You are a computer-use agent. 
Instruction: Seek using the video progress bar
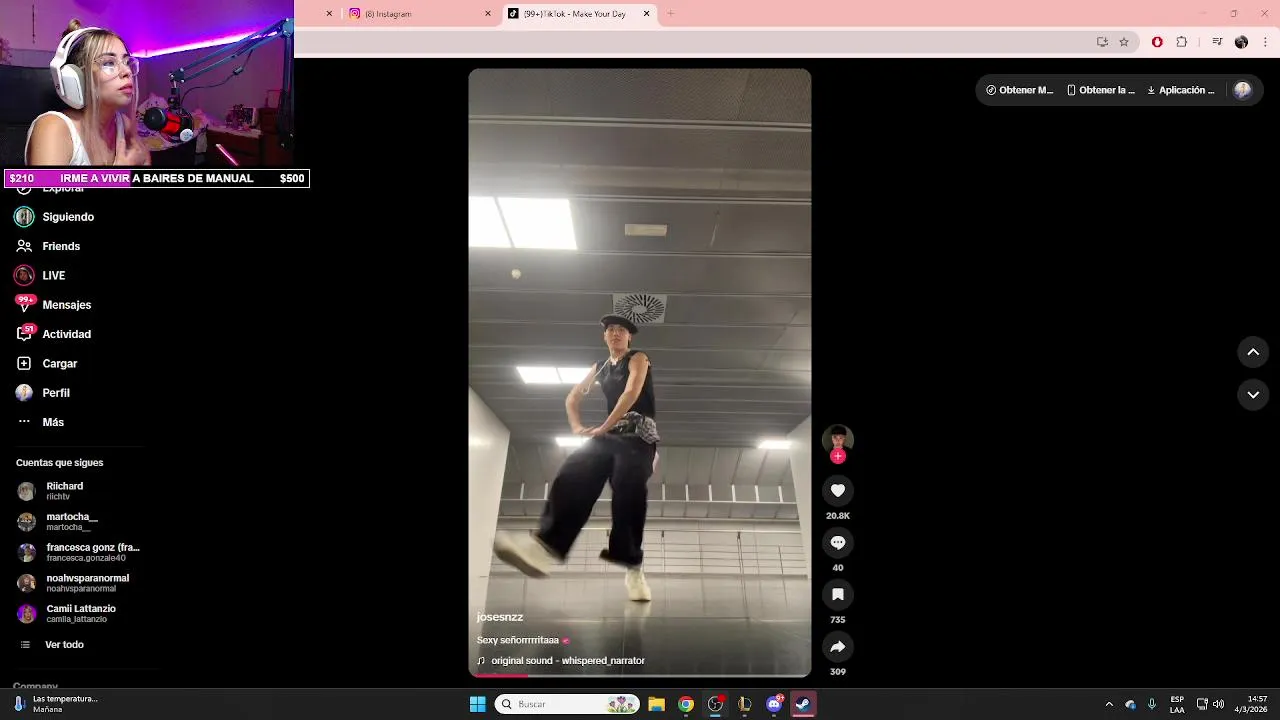click(x=640, y=675)
